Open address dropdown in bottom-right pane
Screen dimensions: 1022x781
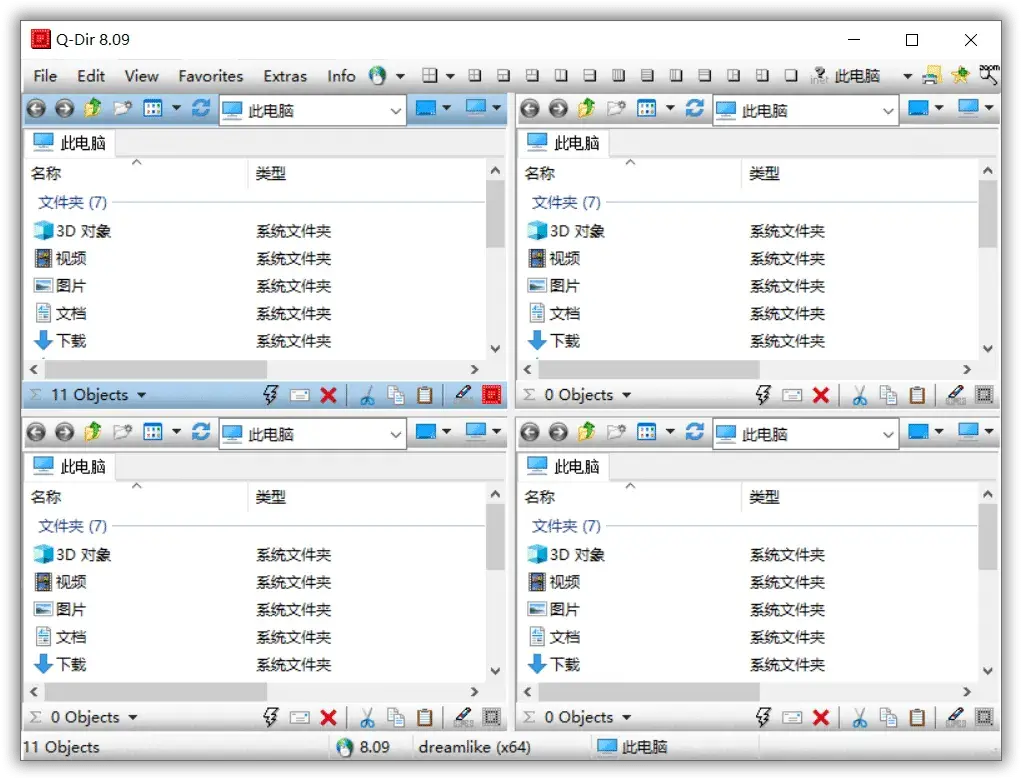pos(888,434)
